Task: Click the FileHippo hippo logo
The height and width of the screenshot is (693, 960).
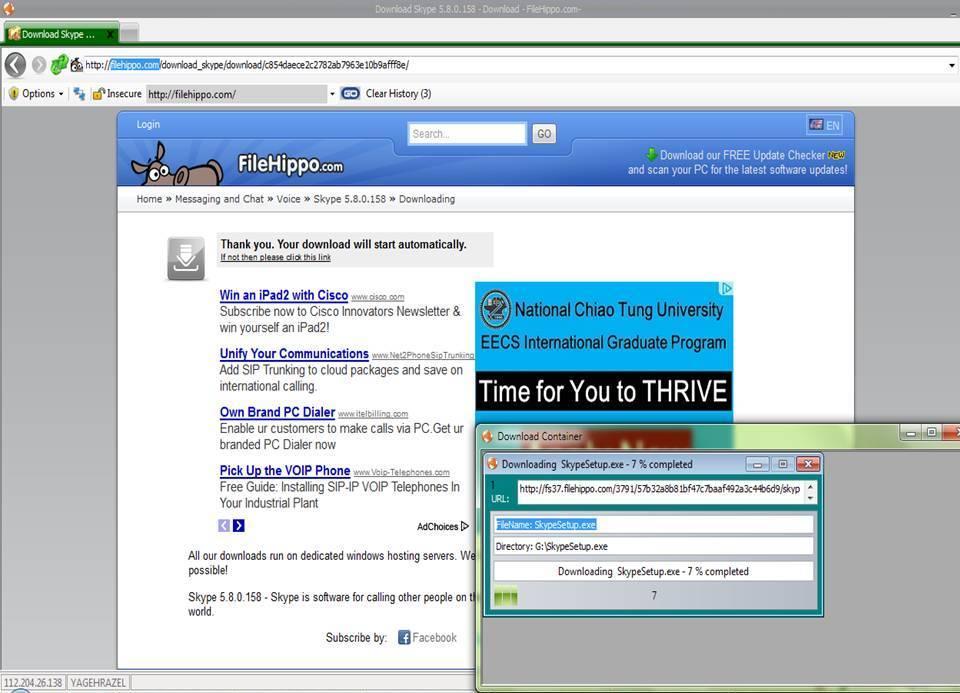Action: point(176,163)
